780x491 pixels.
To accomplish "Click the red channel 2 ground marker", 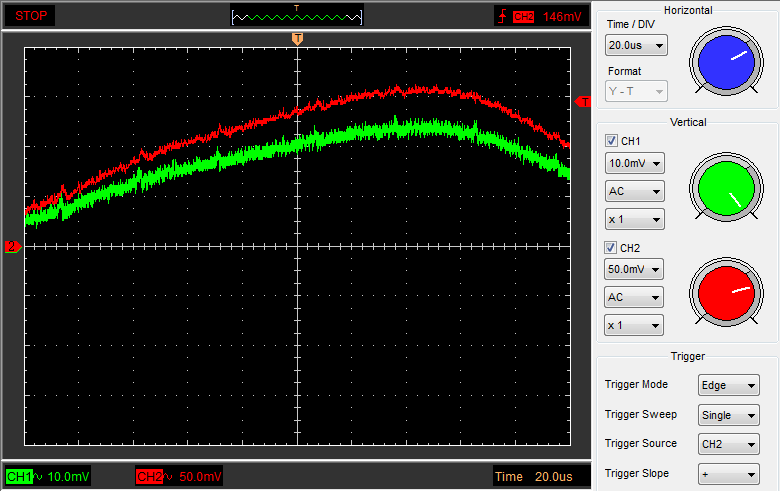I will tap(13, 246).
